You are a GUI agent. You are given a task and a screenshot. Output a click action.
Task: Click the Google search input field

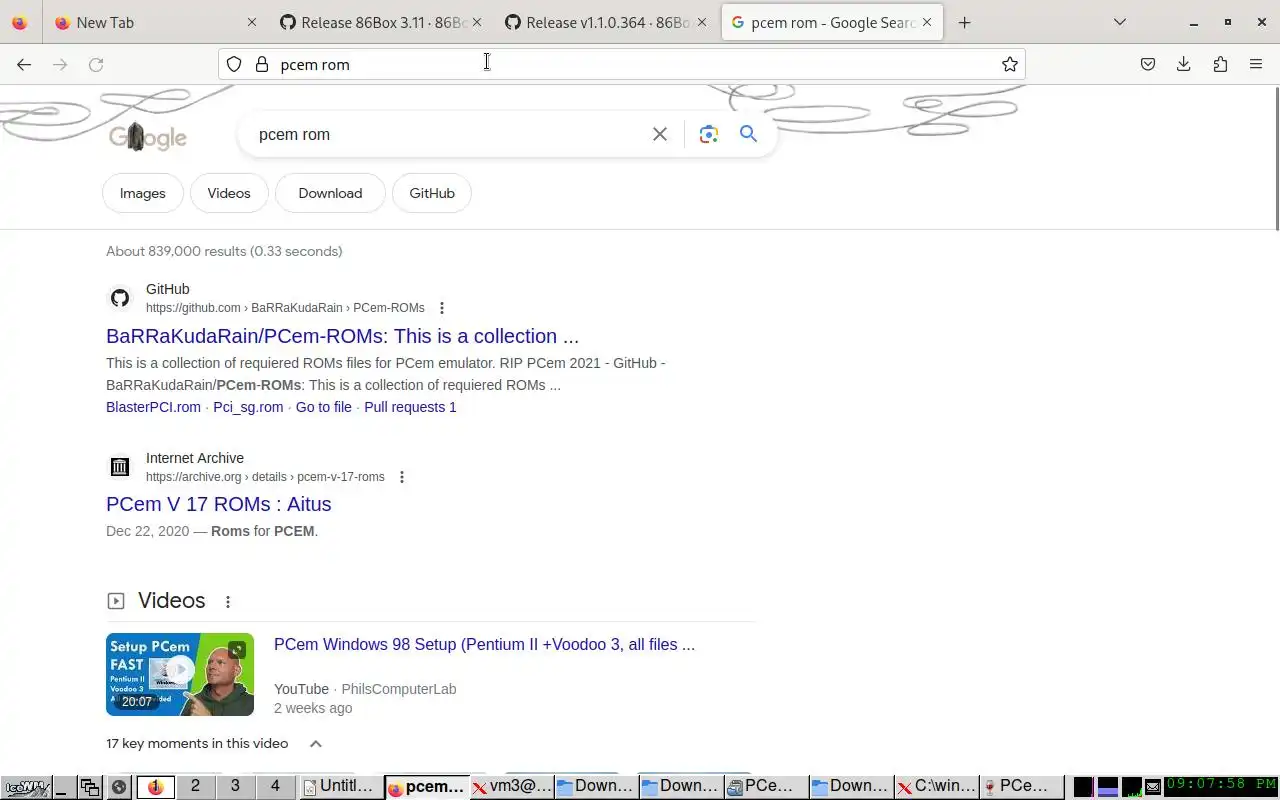pyautogui.click(x=450, y=134)
